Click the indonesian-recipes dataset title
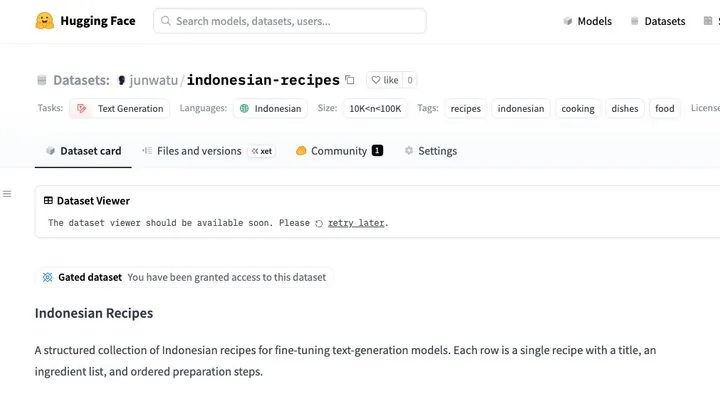This screenshot has height=404, width=720. point(263,80)
